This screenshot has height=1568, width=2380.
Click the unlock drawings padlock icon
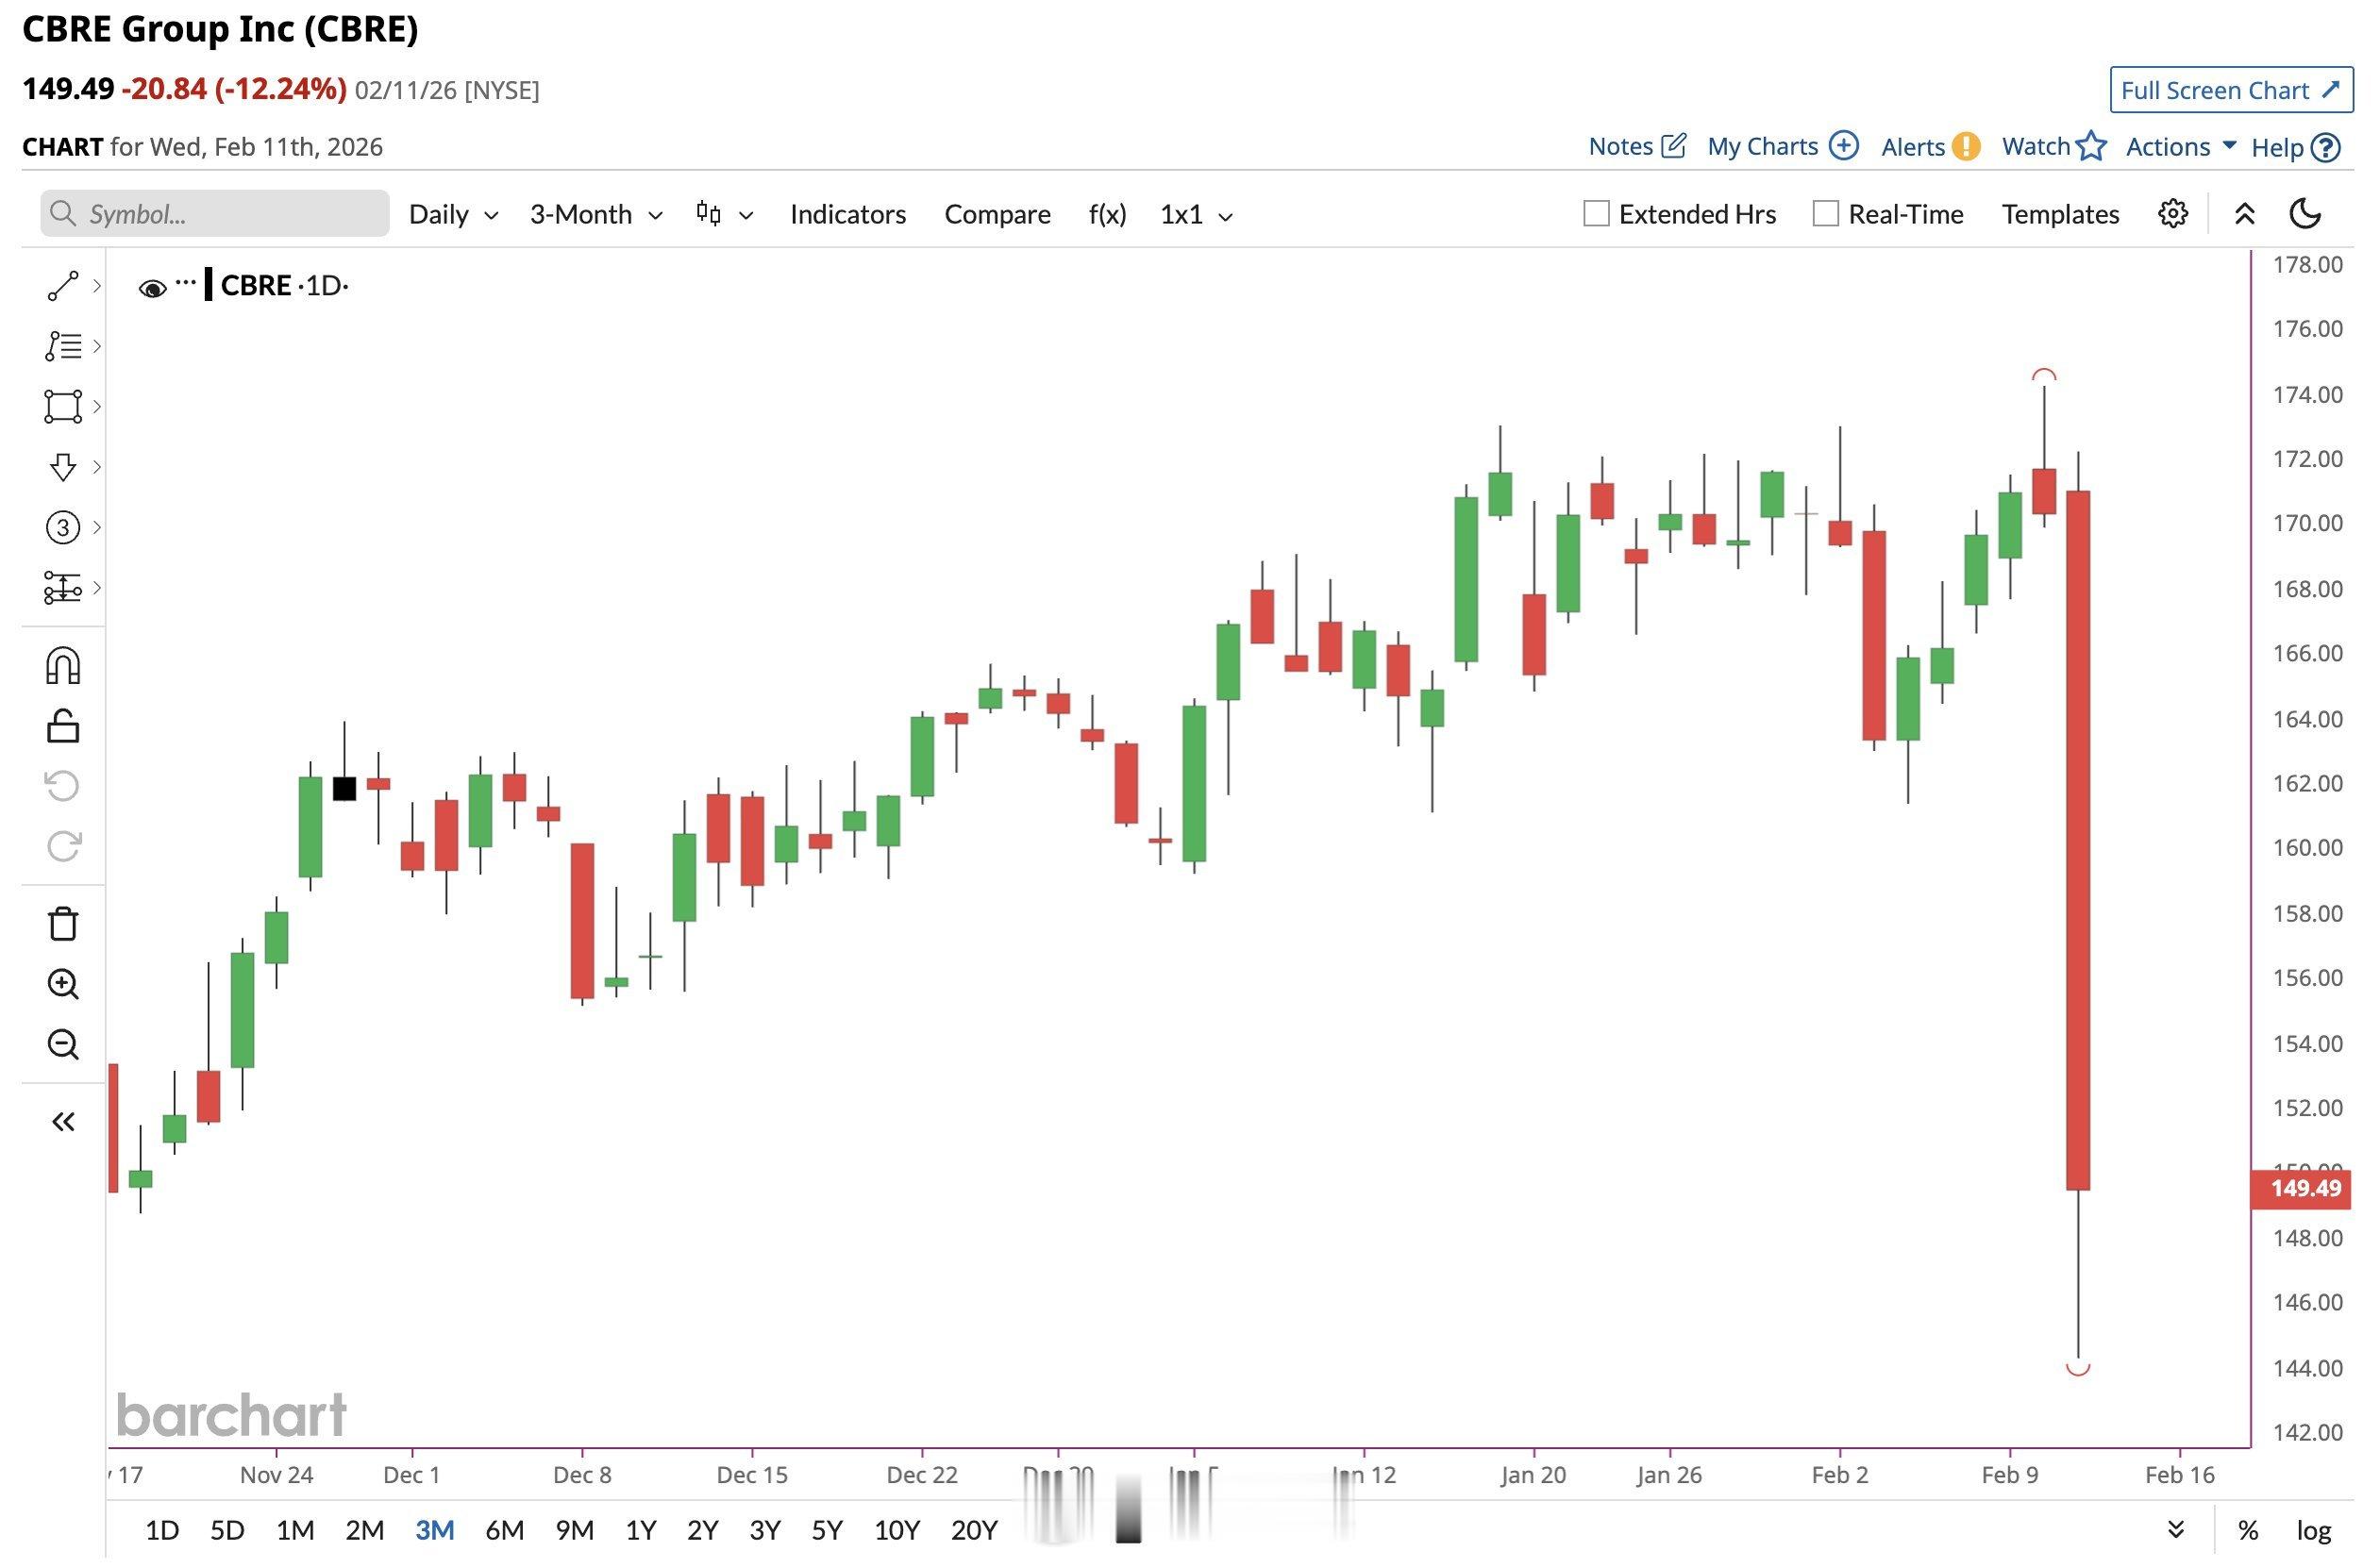(x=62, y=726)
